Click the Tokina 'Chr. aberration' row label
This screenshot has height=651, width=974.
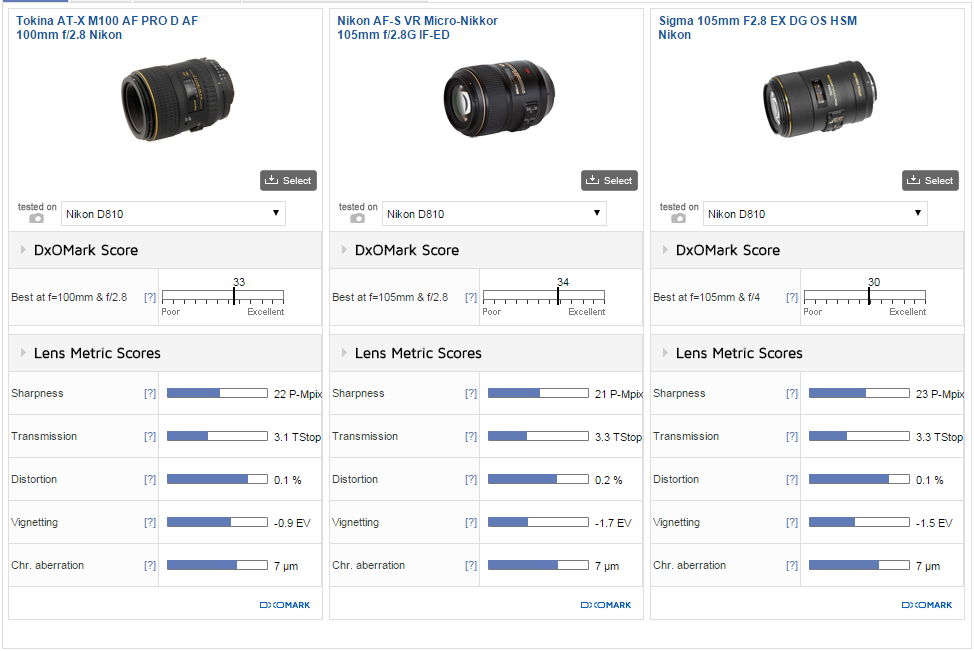[47, 565]
